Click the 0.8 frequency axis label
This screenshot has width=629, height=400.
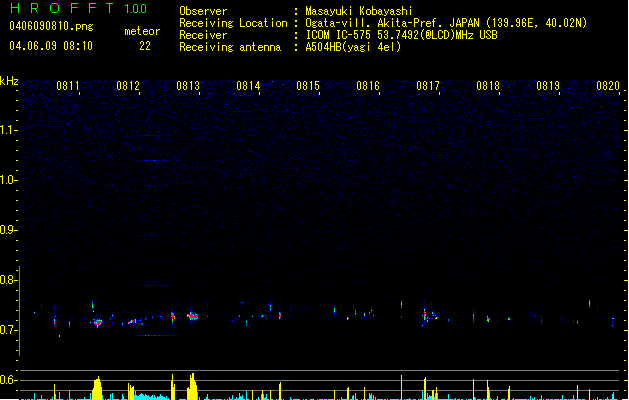pos(8,280)
